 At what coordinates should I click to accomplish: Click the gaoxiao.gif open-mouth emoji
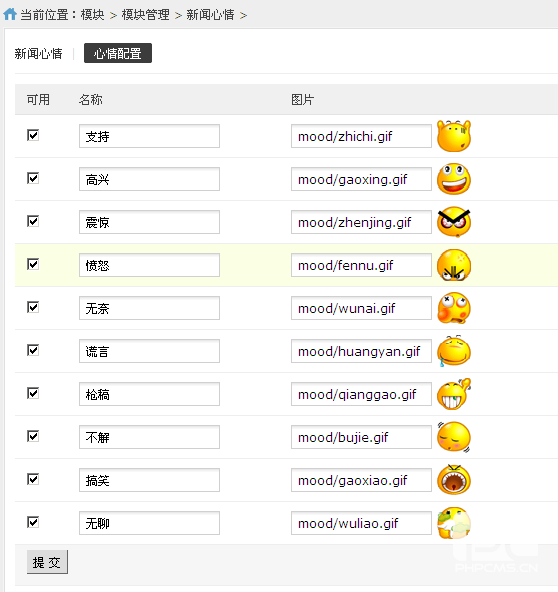(454, 480)
